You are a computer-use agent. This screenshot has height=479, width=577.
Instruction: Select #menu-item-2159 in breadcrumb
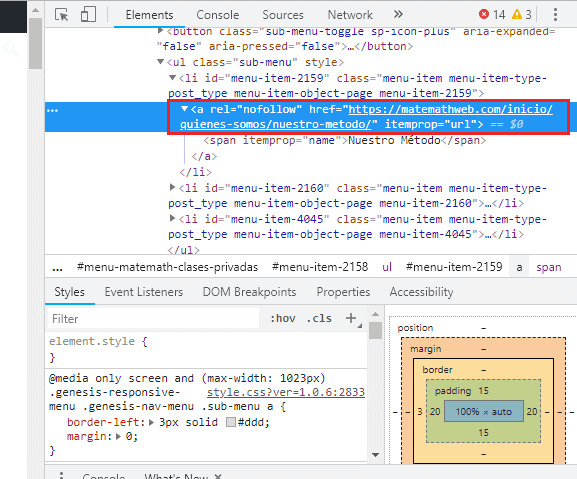pyautogui.click(x=454, y=267)
